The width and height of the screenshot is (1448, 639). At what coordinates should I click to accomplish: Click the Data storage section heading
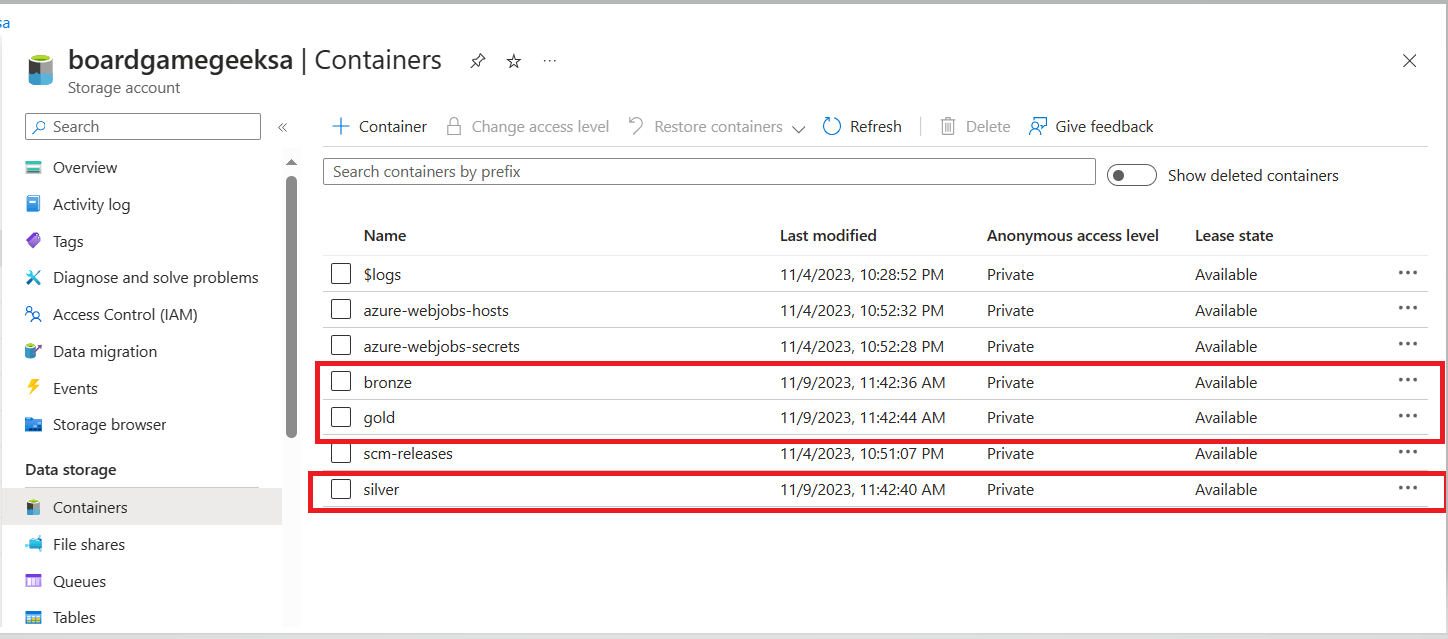(70, 469)
